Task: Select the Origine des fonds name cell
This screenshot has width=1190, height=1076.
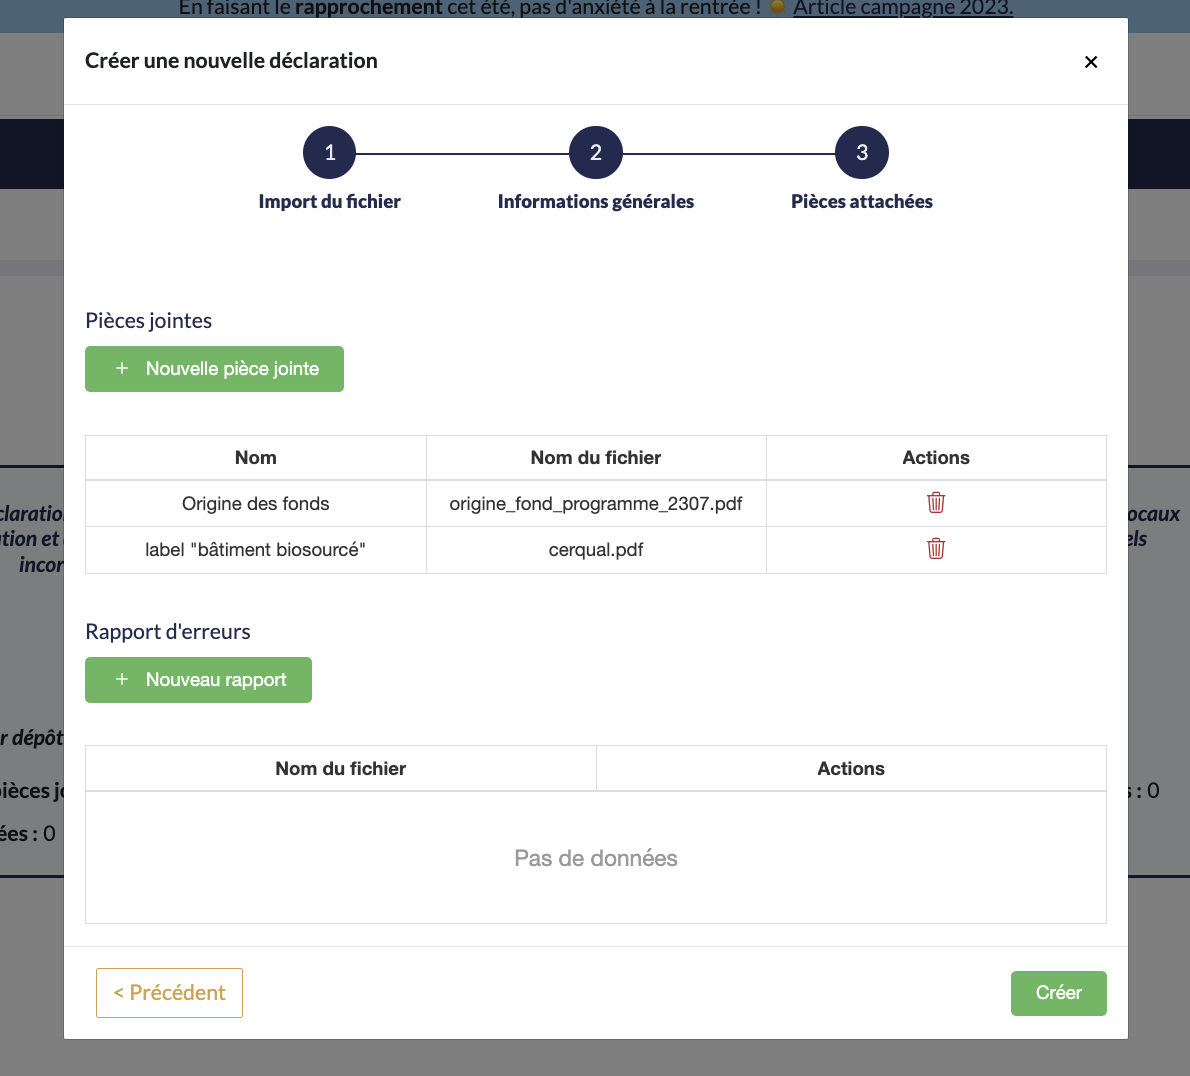Action: [256, 504]
